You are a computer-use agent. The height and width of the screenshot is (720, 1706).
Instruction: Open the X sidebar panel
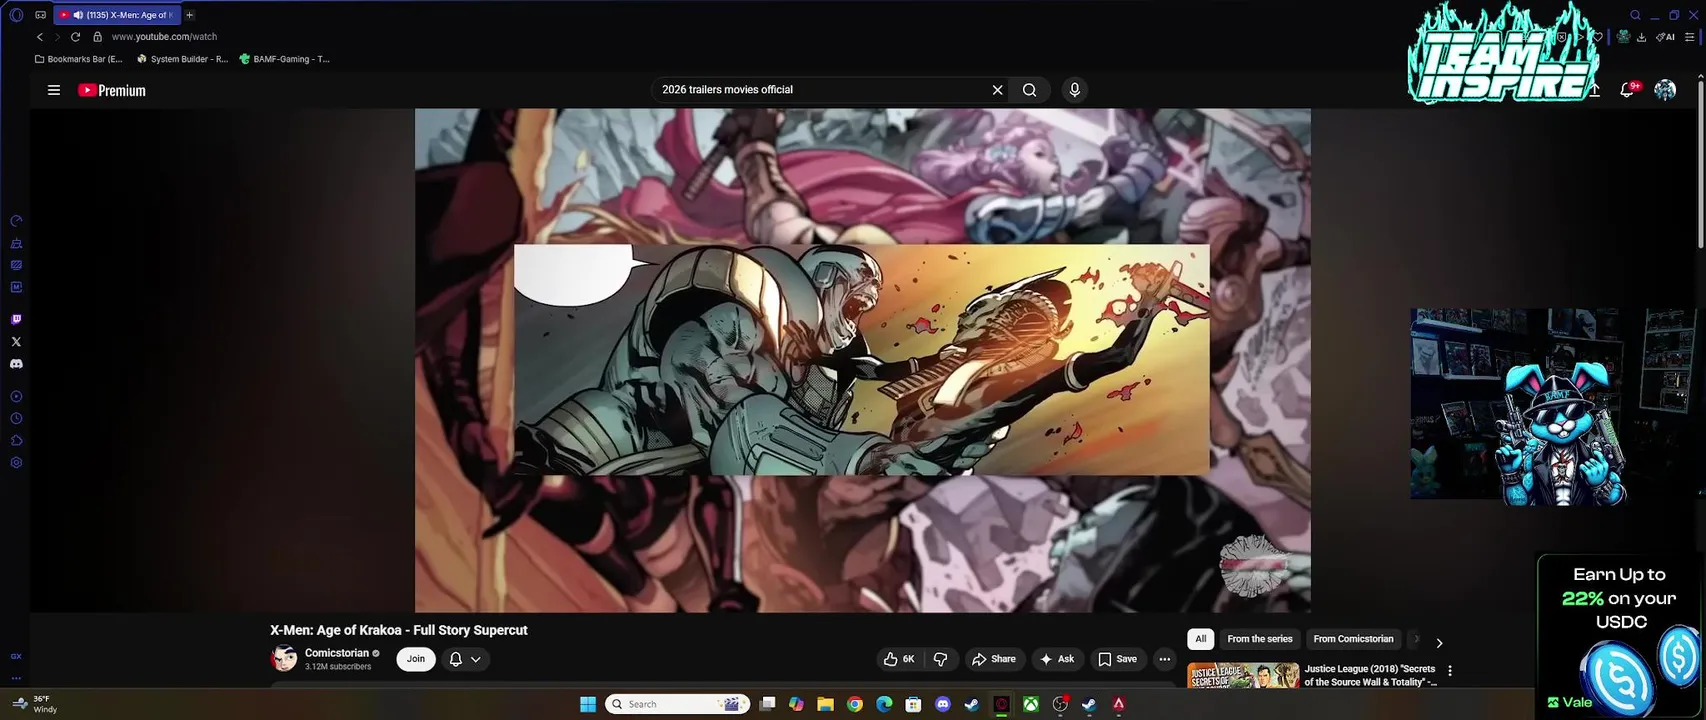point(16,342)
